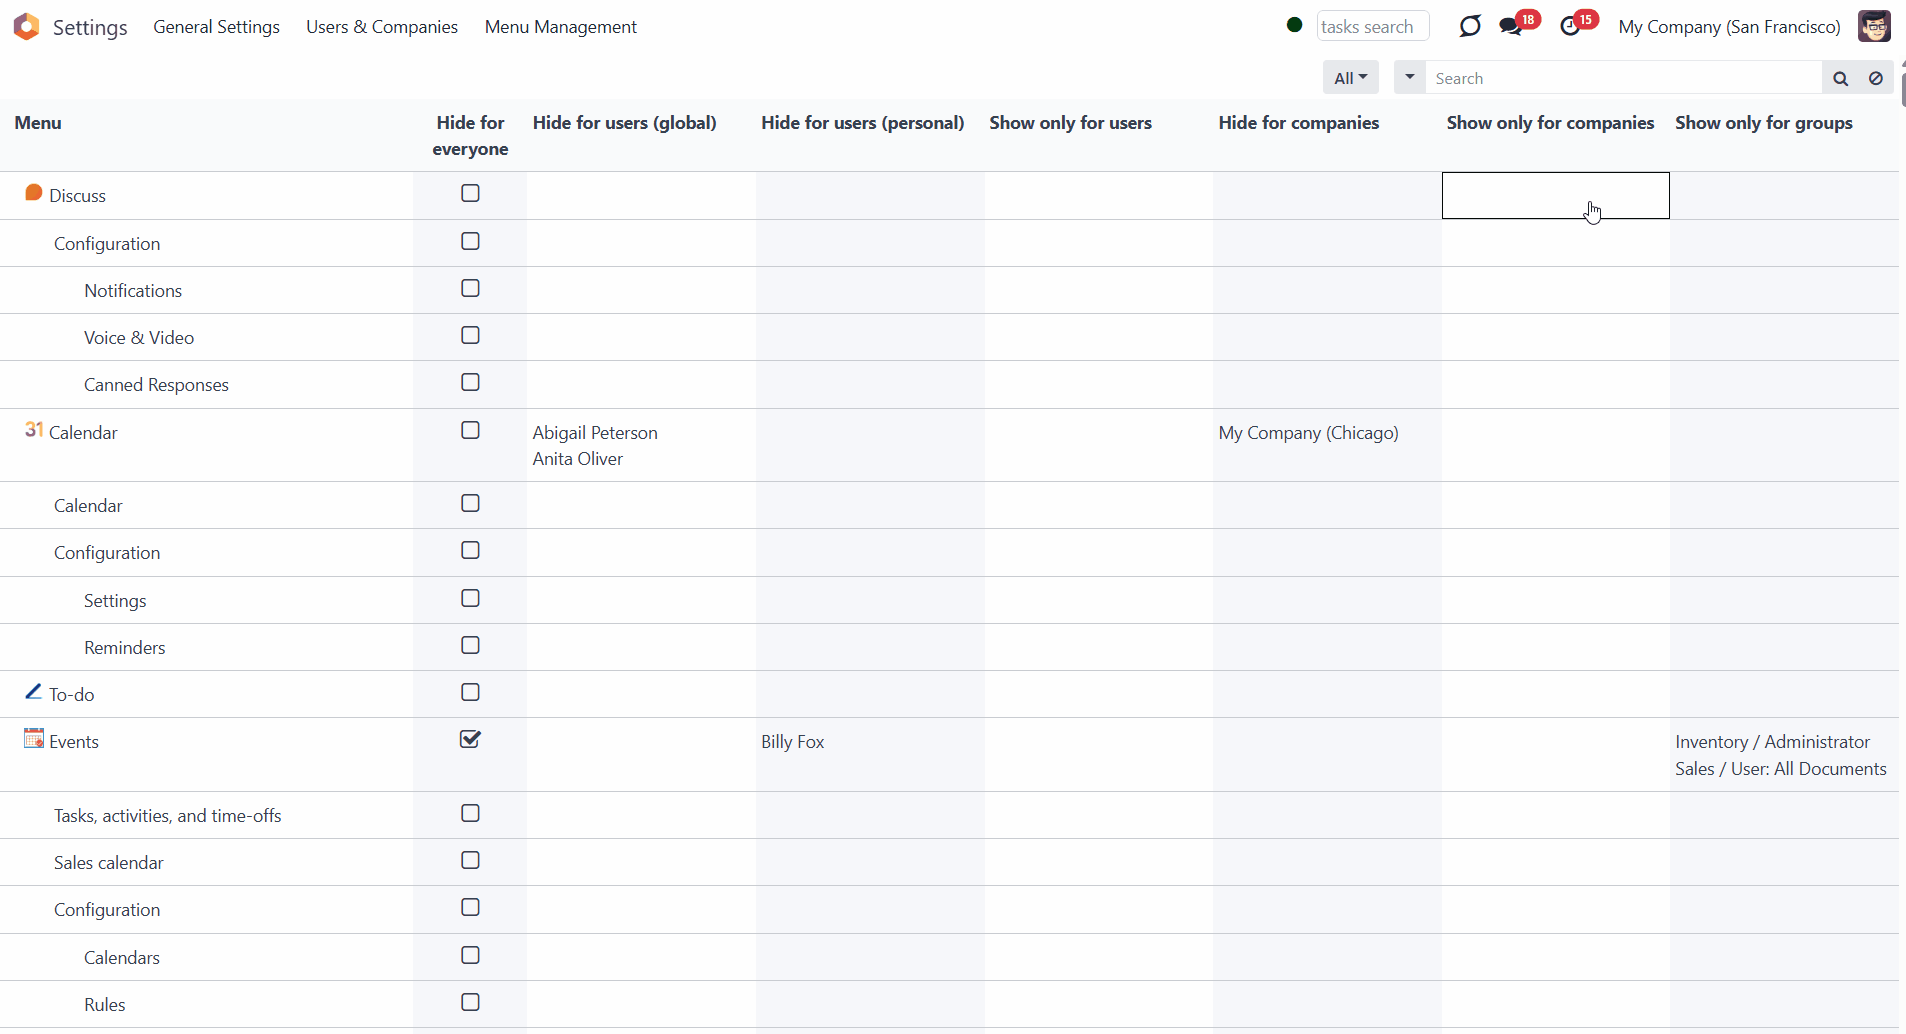Open the Users & Companies menu
1906x1034 pixels.
tap(382, 27)
